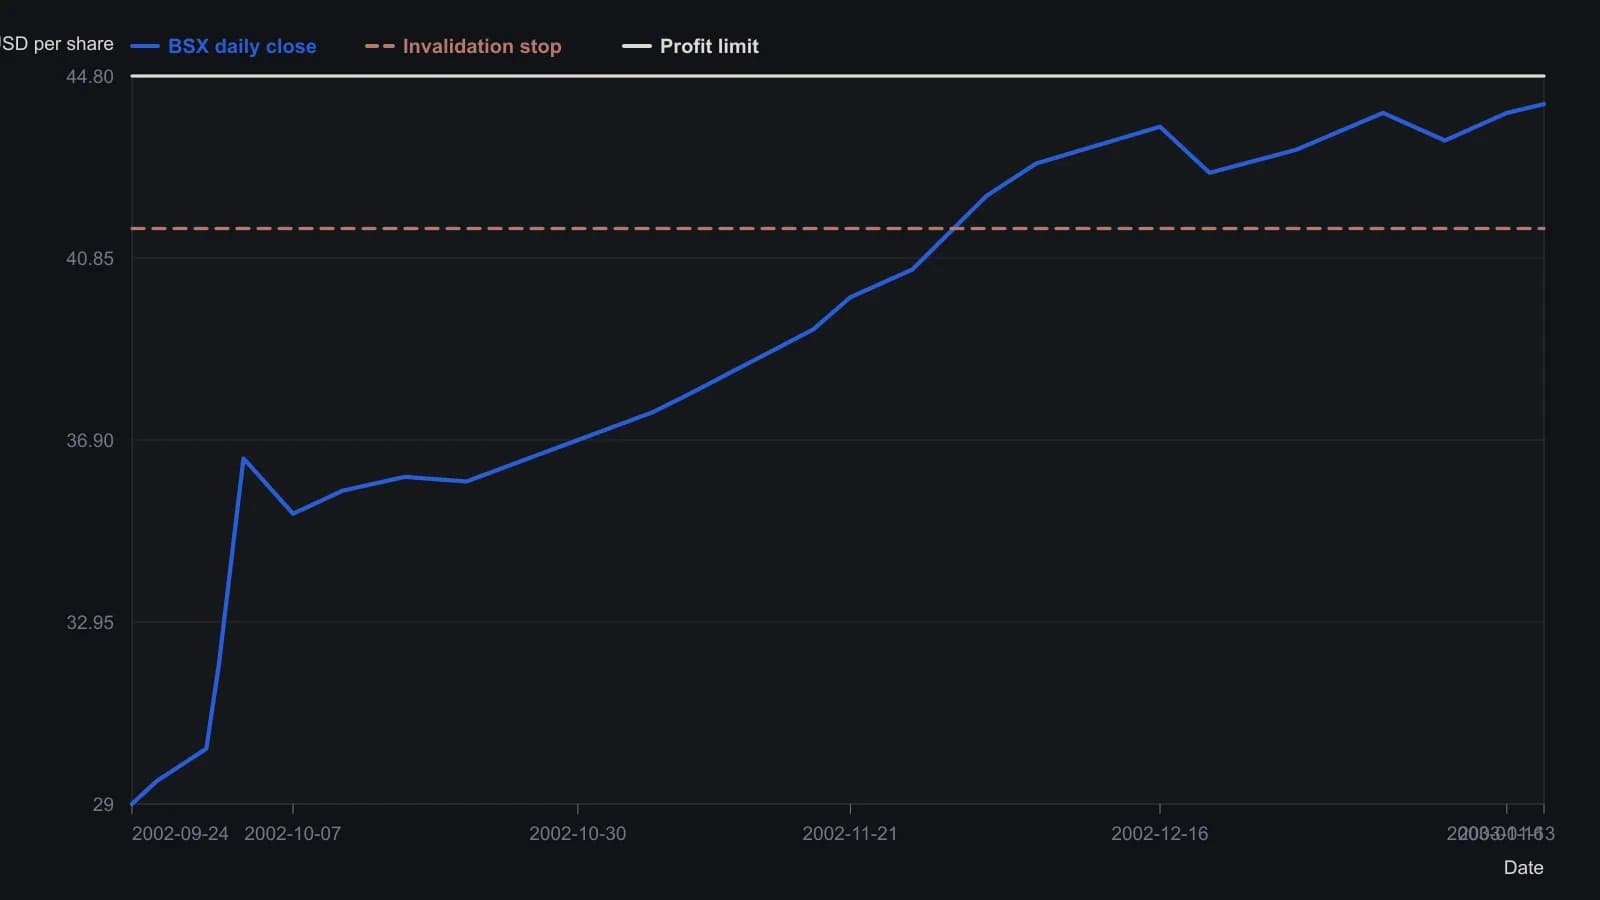Select the 44.80 y-axis label
Viewport: 1600px width, 900px height.
click(x=90, y=76)
